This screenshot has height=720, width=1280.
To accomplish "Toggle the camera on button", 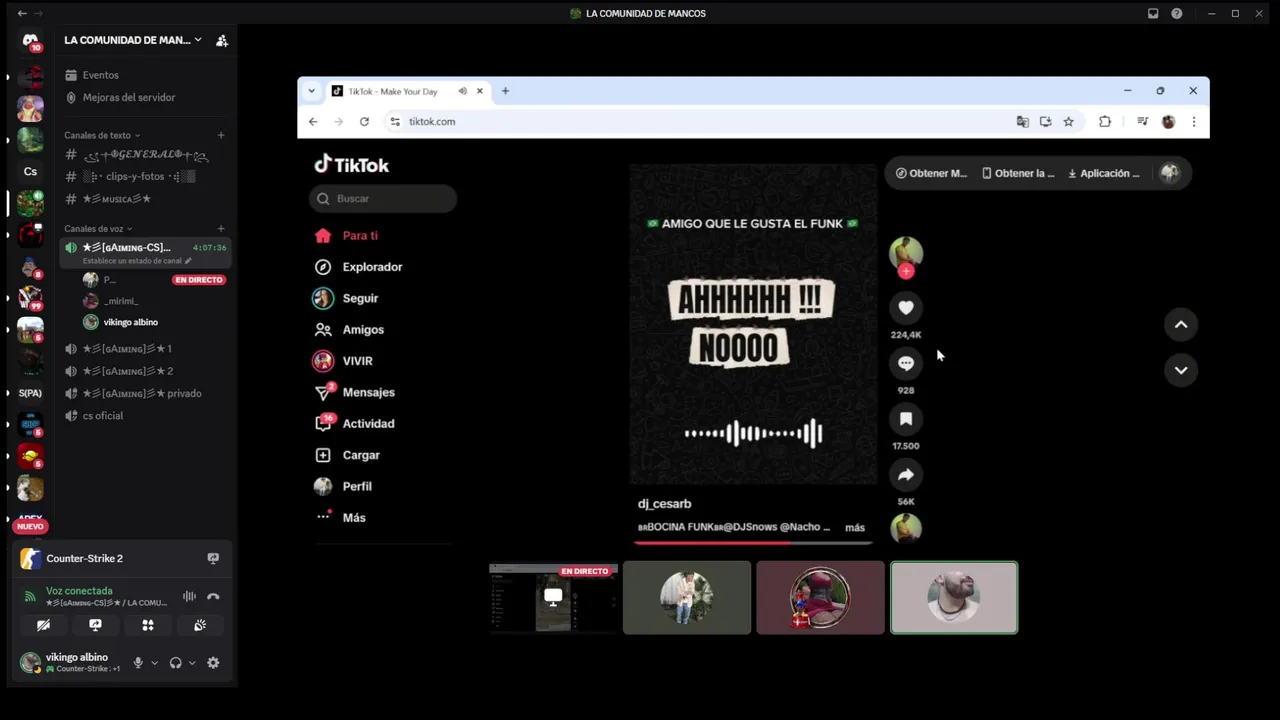I will coord(43,625).
